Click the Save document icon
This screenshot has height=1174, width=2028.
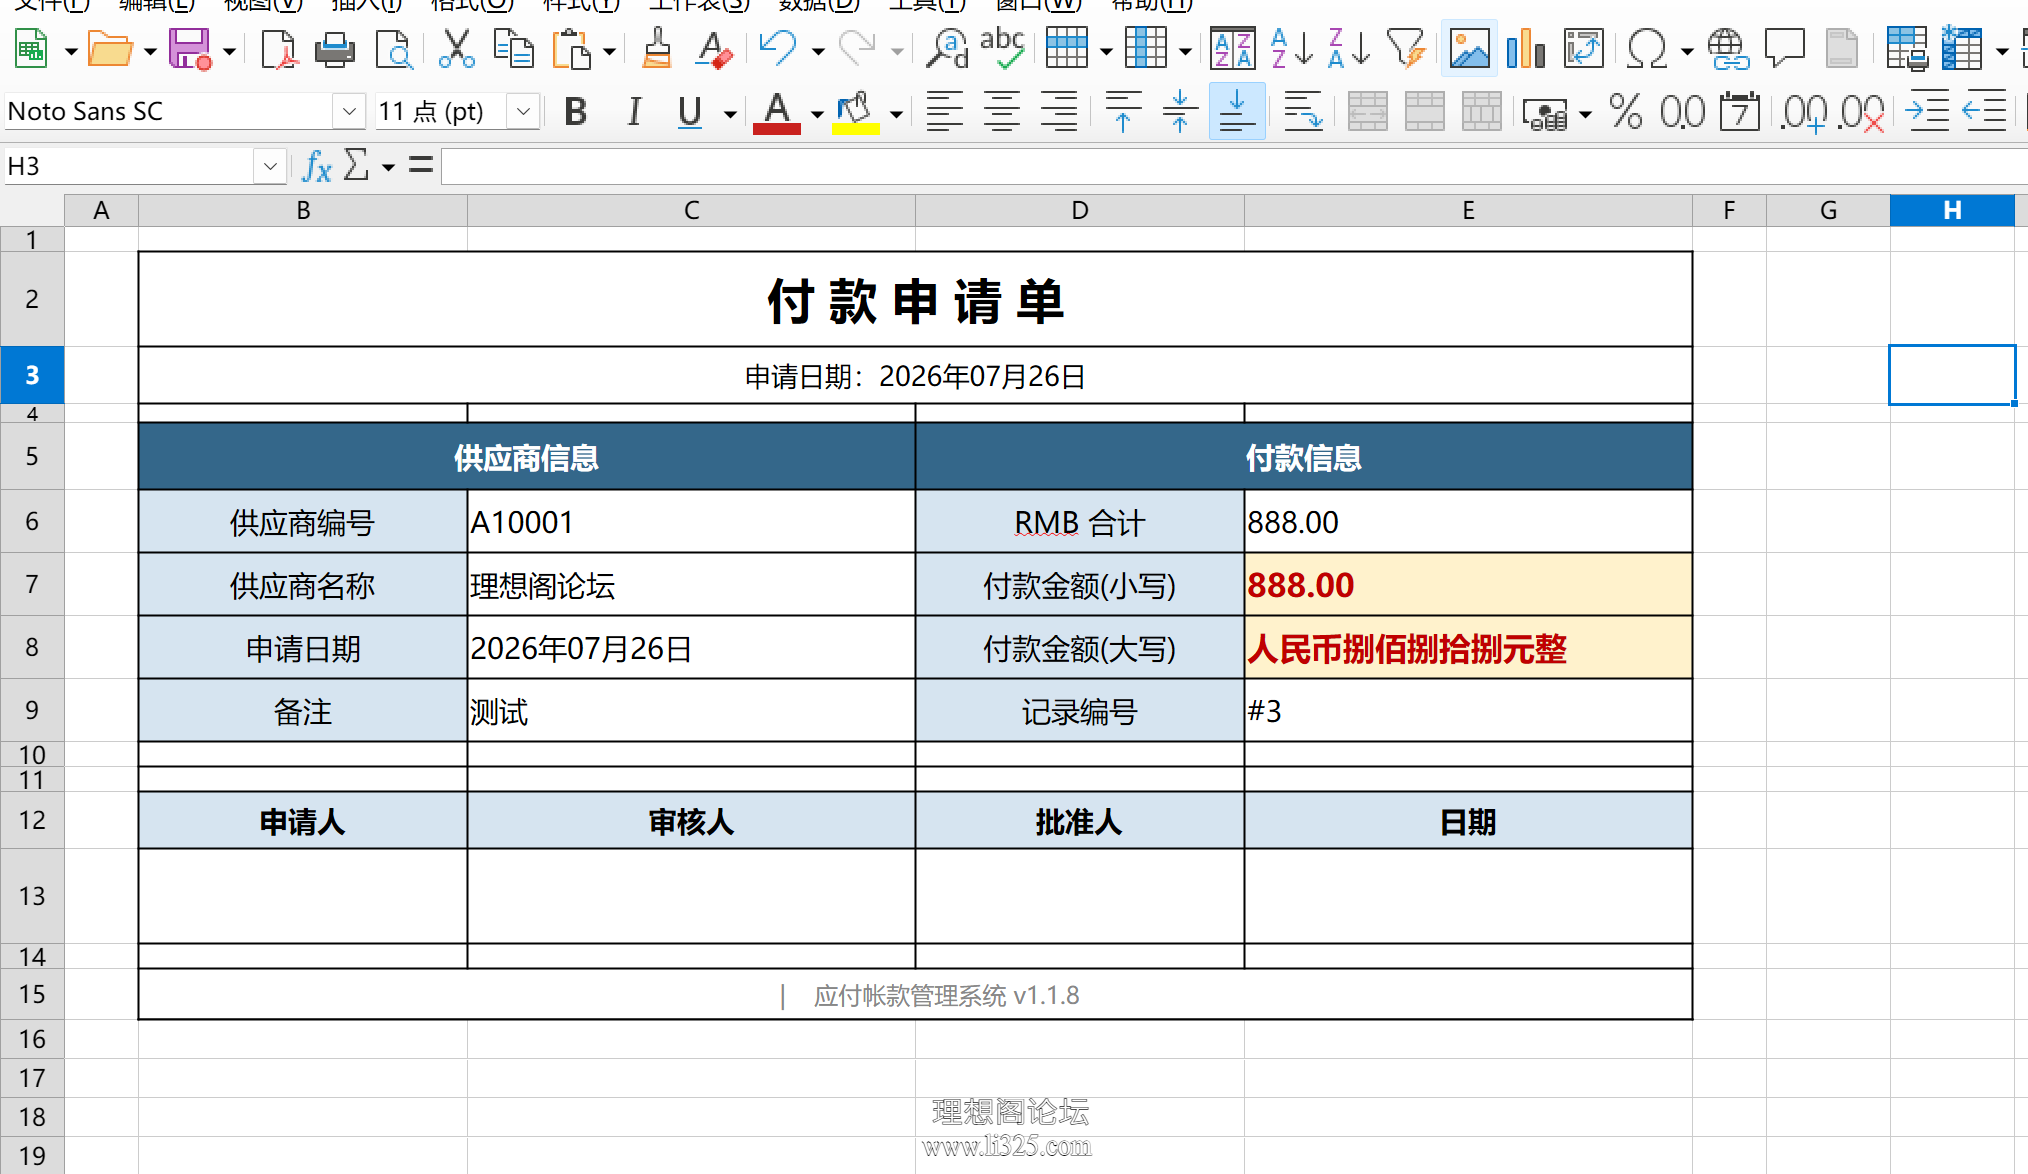click(x=190, y=48)
